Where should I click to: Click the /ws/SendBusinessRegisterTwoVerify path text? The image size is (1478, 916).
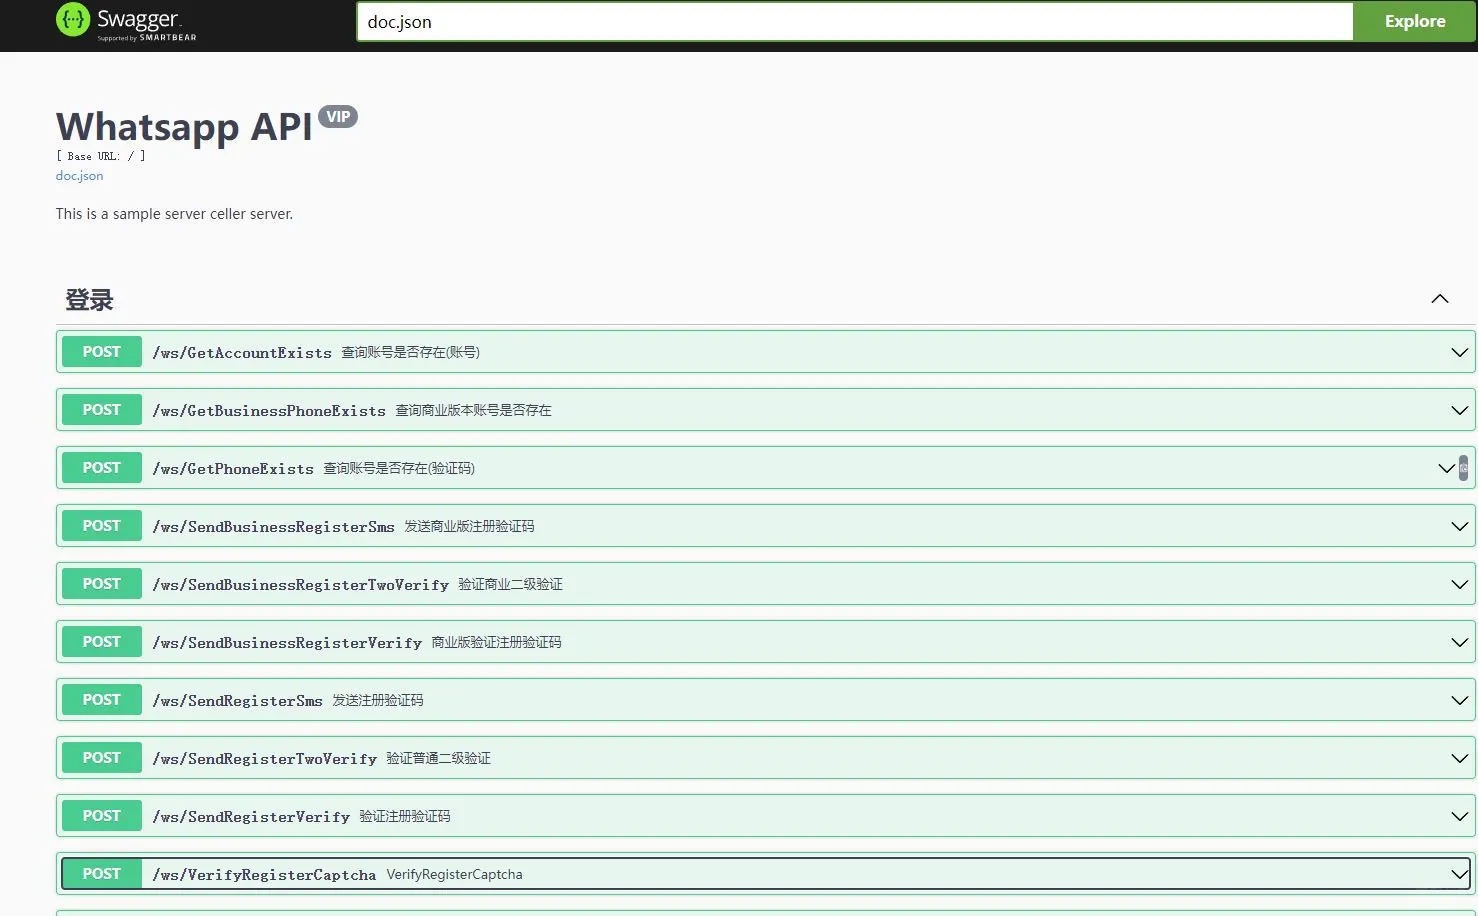(x=300, y=585)
